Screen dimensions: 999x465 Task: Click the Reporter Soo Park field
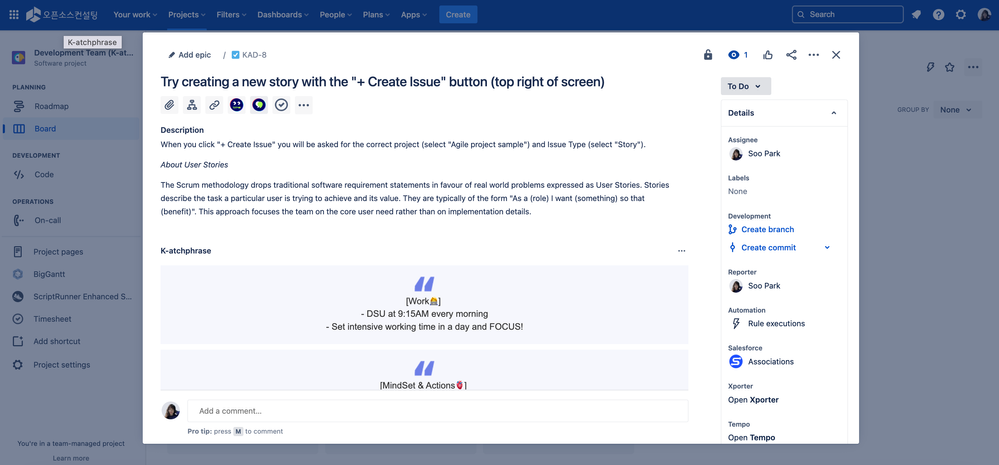[x=754, y=286]
